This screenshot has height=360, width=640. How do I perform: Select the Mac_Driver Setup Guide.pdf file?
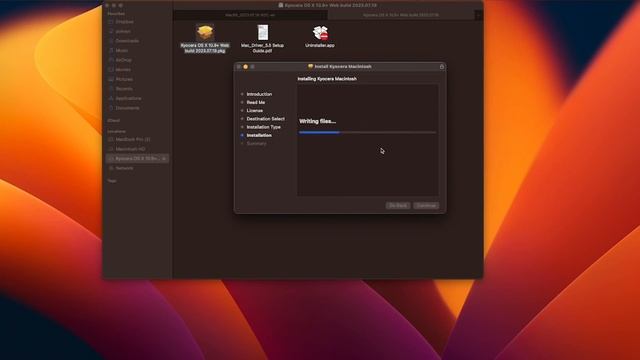coord(262,38)
